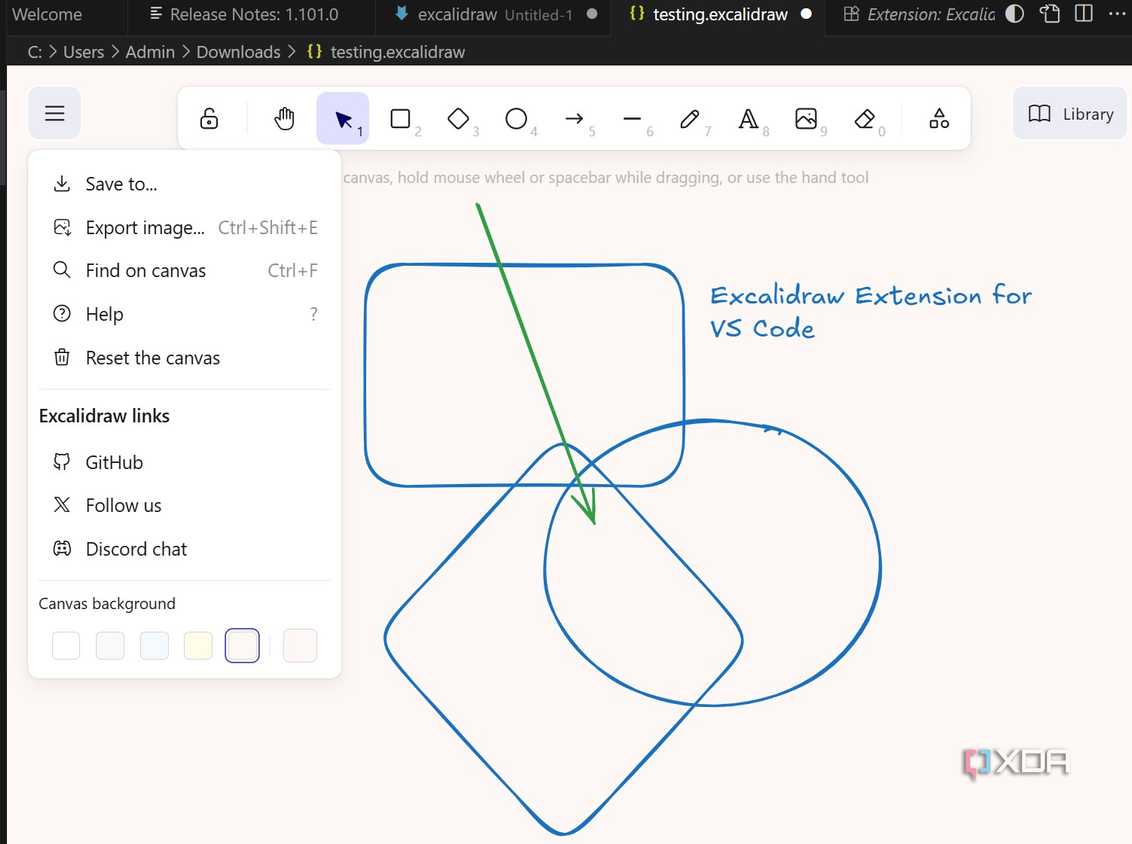Select the Draw pencil tool
Image resolution: width=1132 pixels, height=844 pixels.
pyautogui.click(x=689, y=118)
